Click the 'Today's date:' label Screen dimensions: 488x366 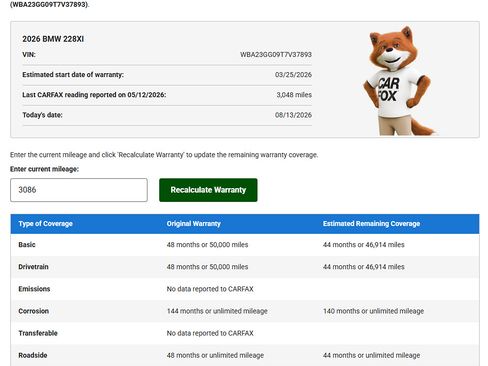tap(42, 115)
